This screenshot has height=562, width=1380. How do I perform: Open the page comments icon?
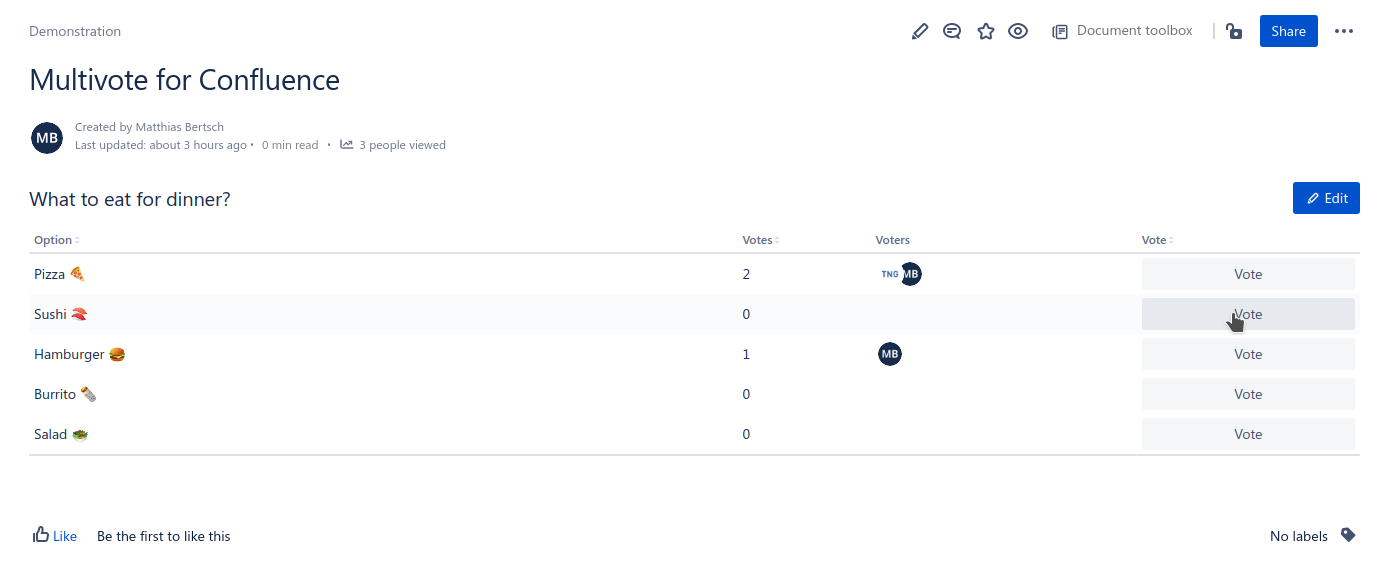[952, 31]
